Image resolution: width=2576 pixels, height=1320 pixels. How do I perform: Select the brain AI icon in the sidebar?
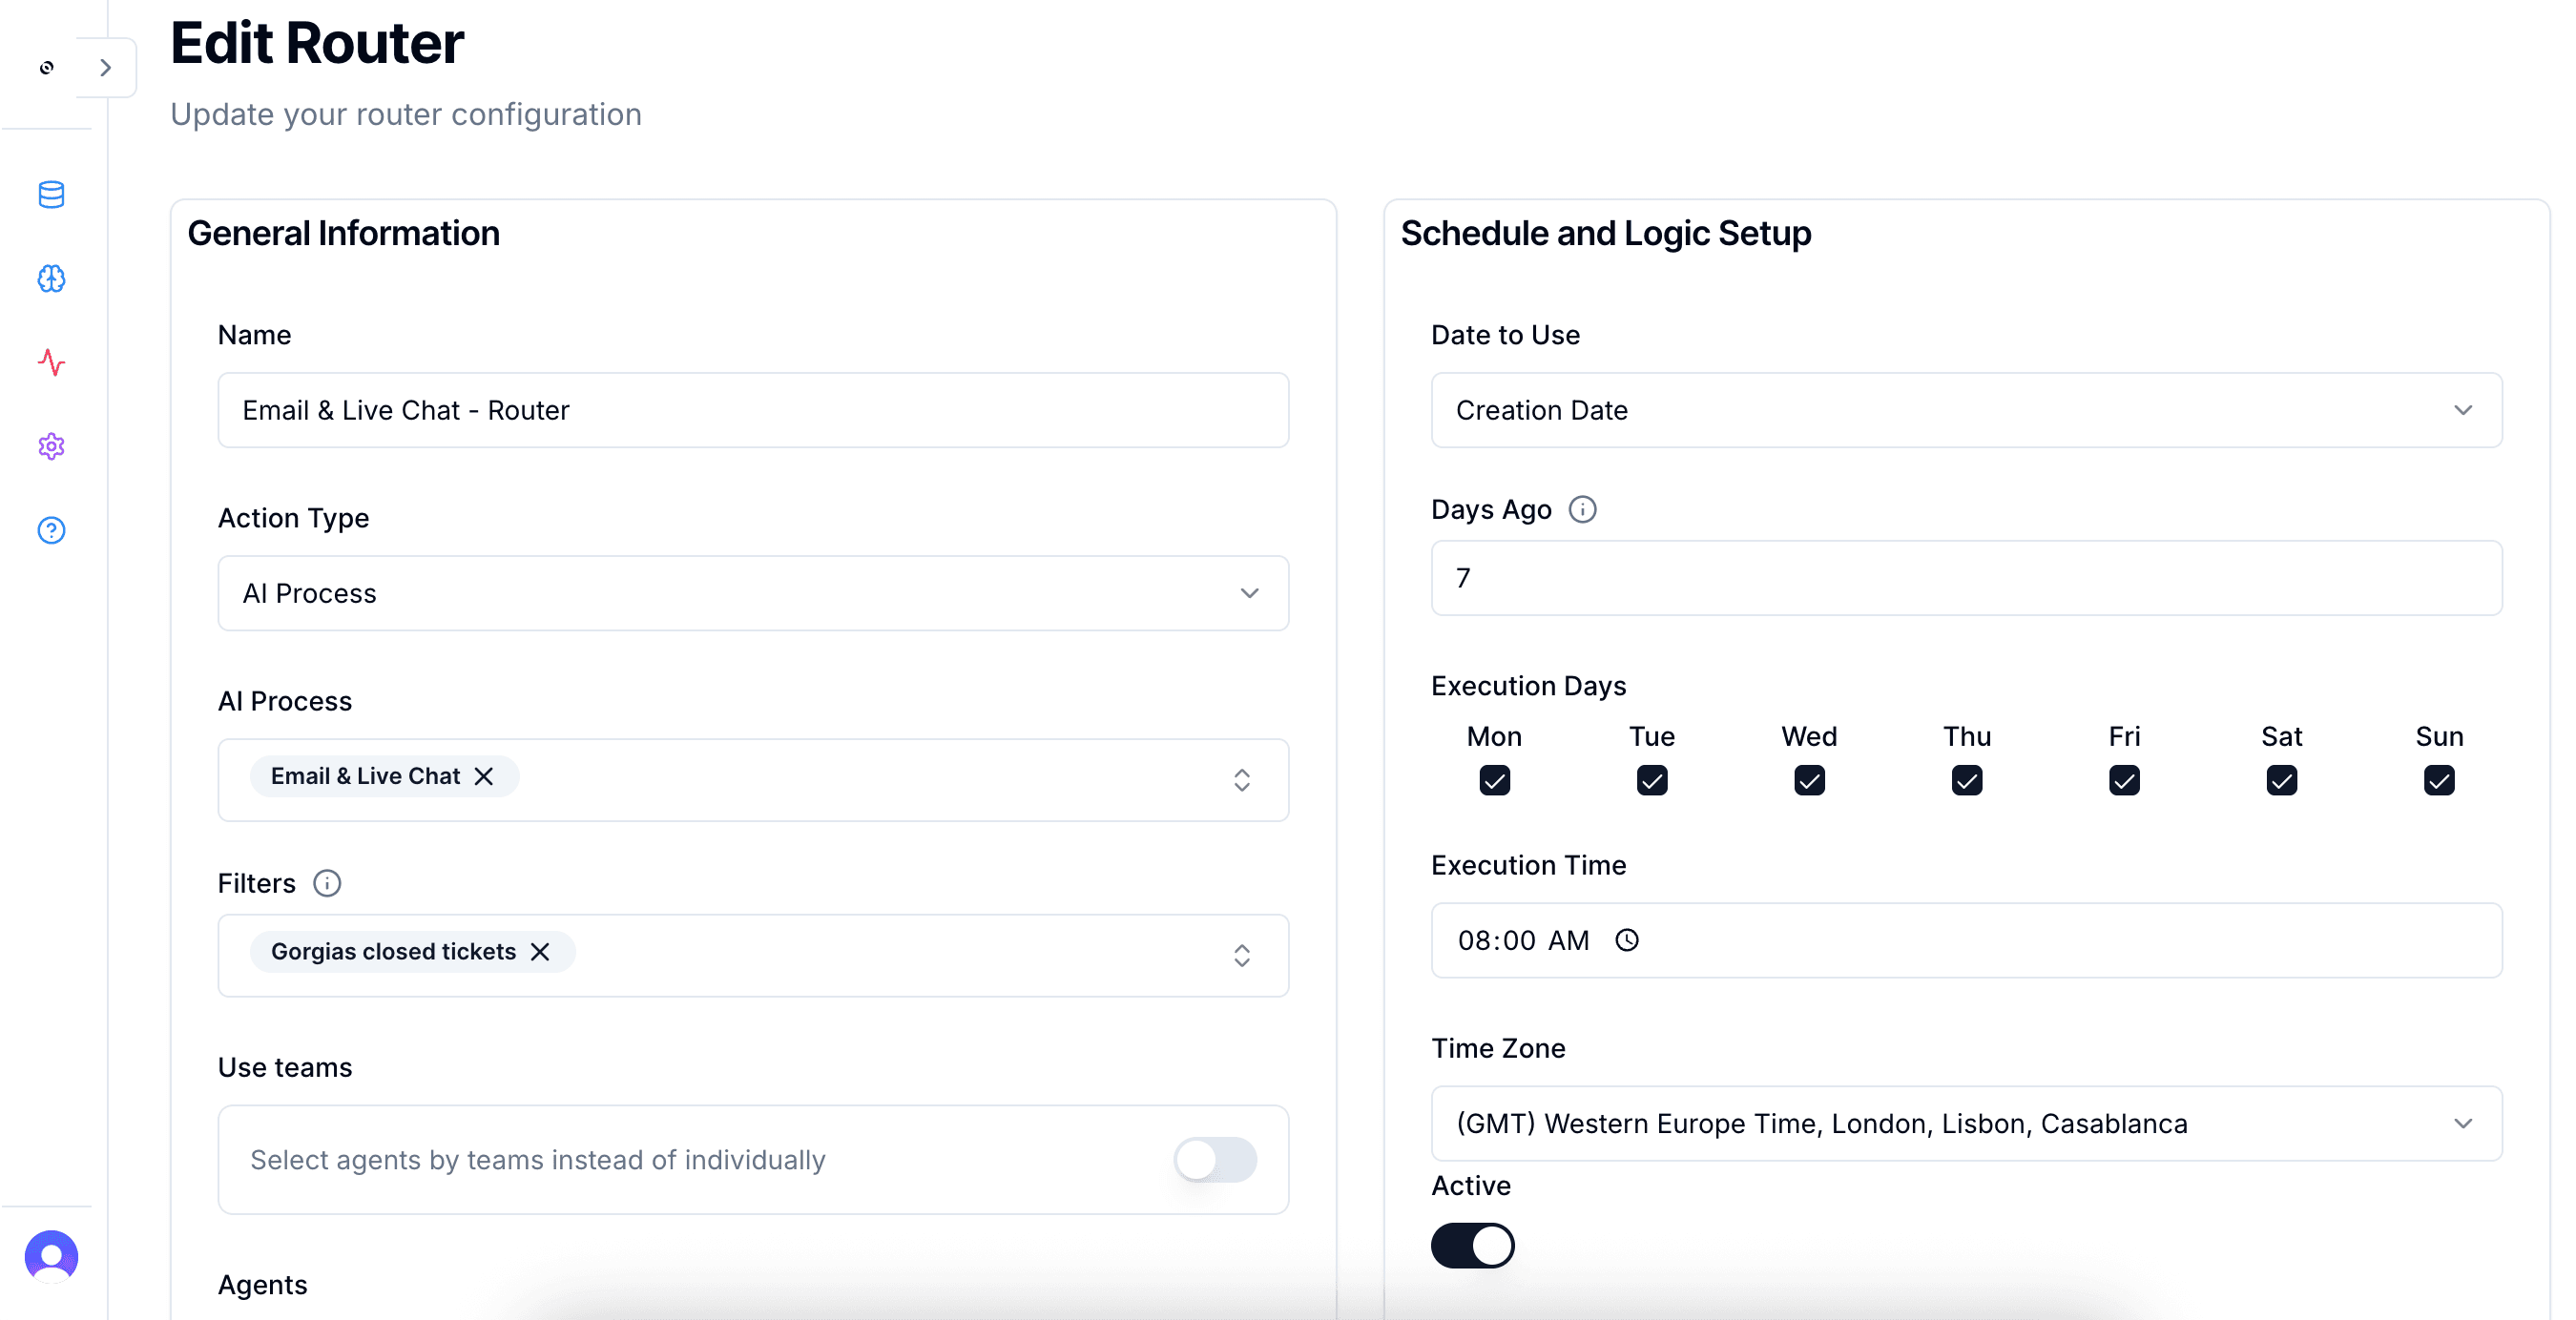[51, 279]
